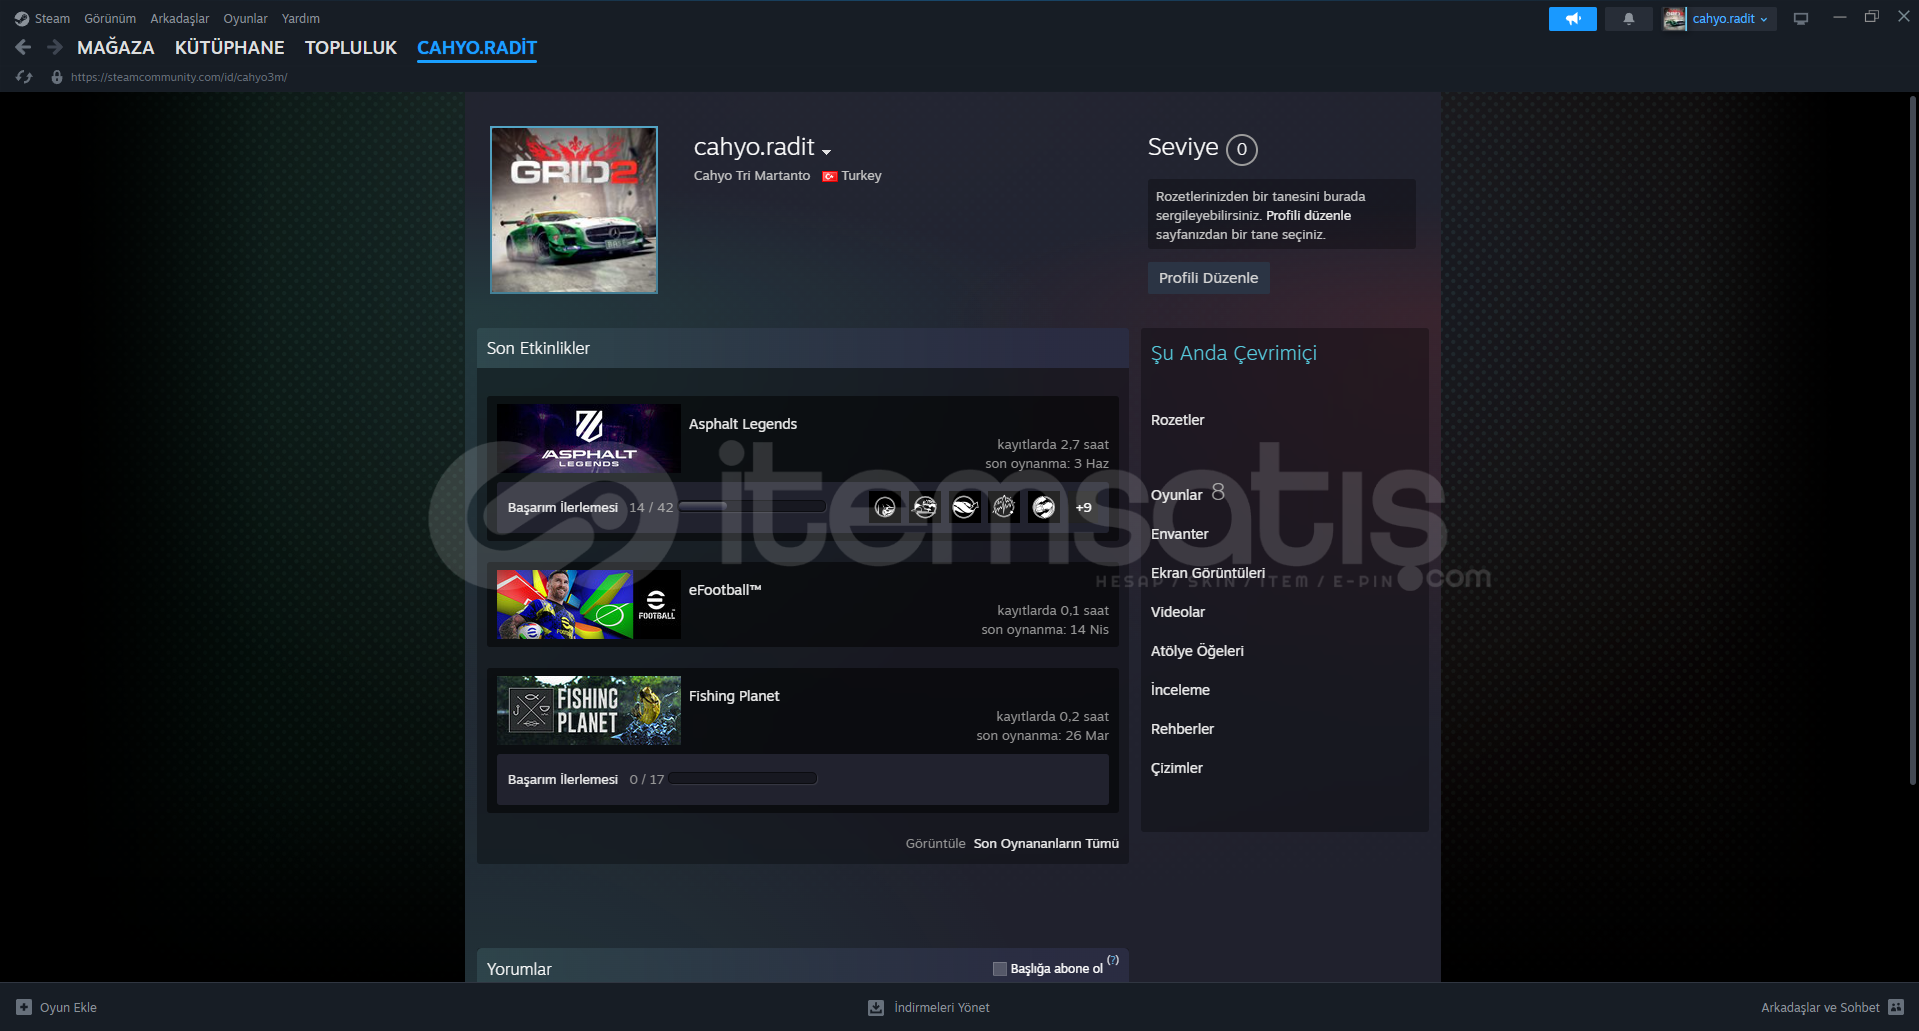Click Son Oynananların Tümü link
Screen dimensions: 1919x1031
(1046, 844)
